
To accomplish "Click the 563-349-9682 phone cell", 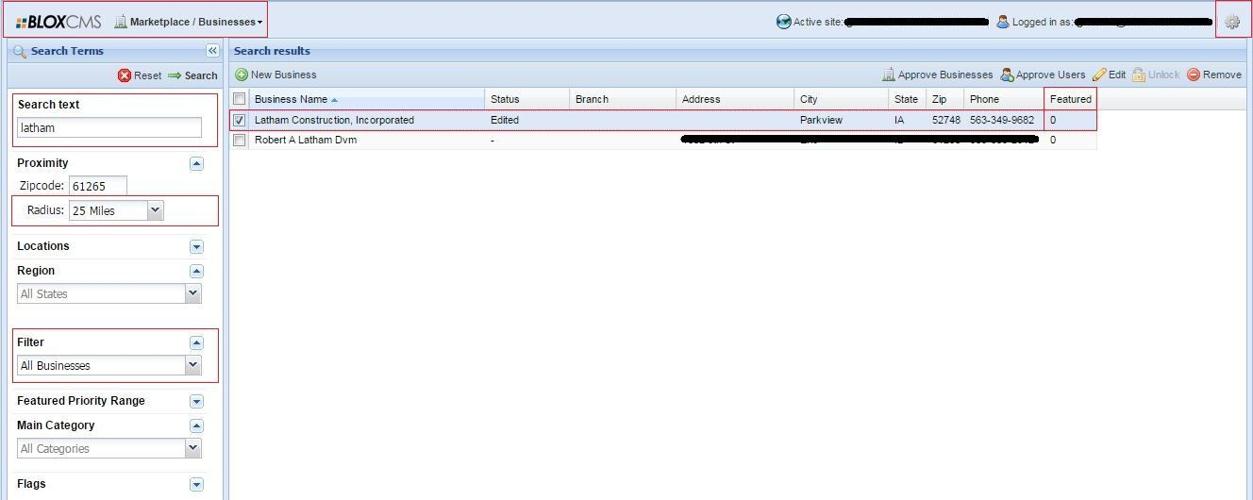I will coord(1002,120).
